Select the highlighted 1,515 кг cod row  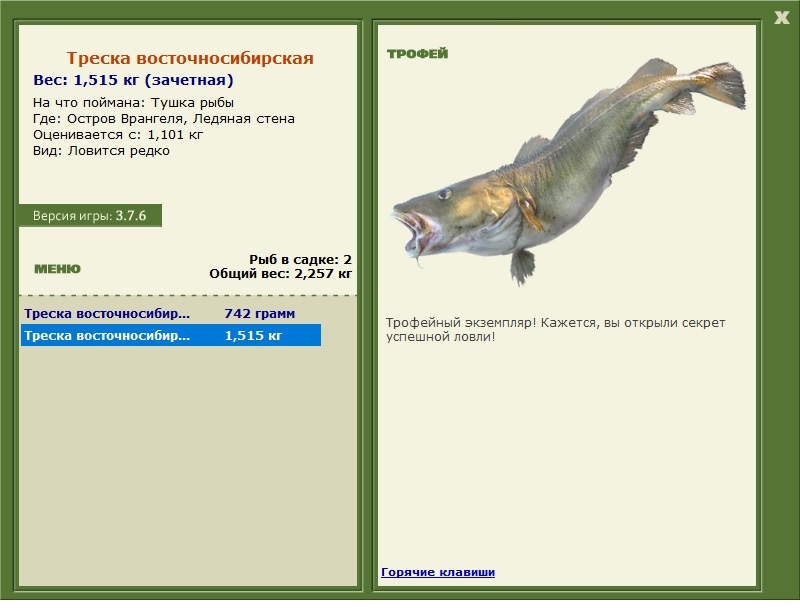171,335
